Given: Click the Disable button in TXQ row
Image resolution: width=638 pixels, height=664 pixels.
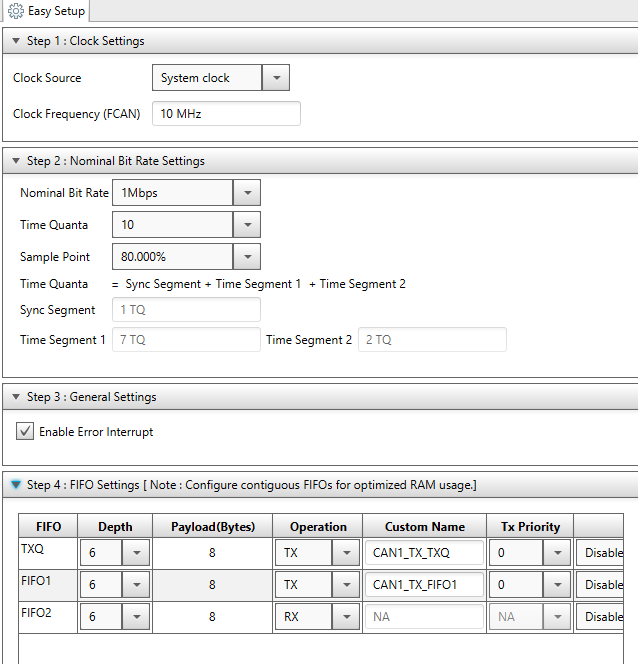Looking at the screenshot, I should coord(600,553).
